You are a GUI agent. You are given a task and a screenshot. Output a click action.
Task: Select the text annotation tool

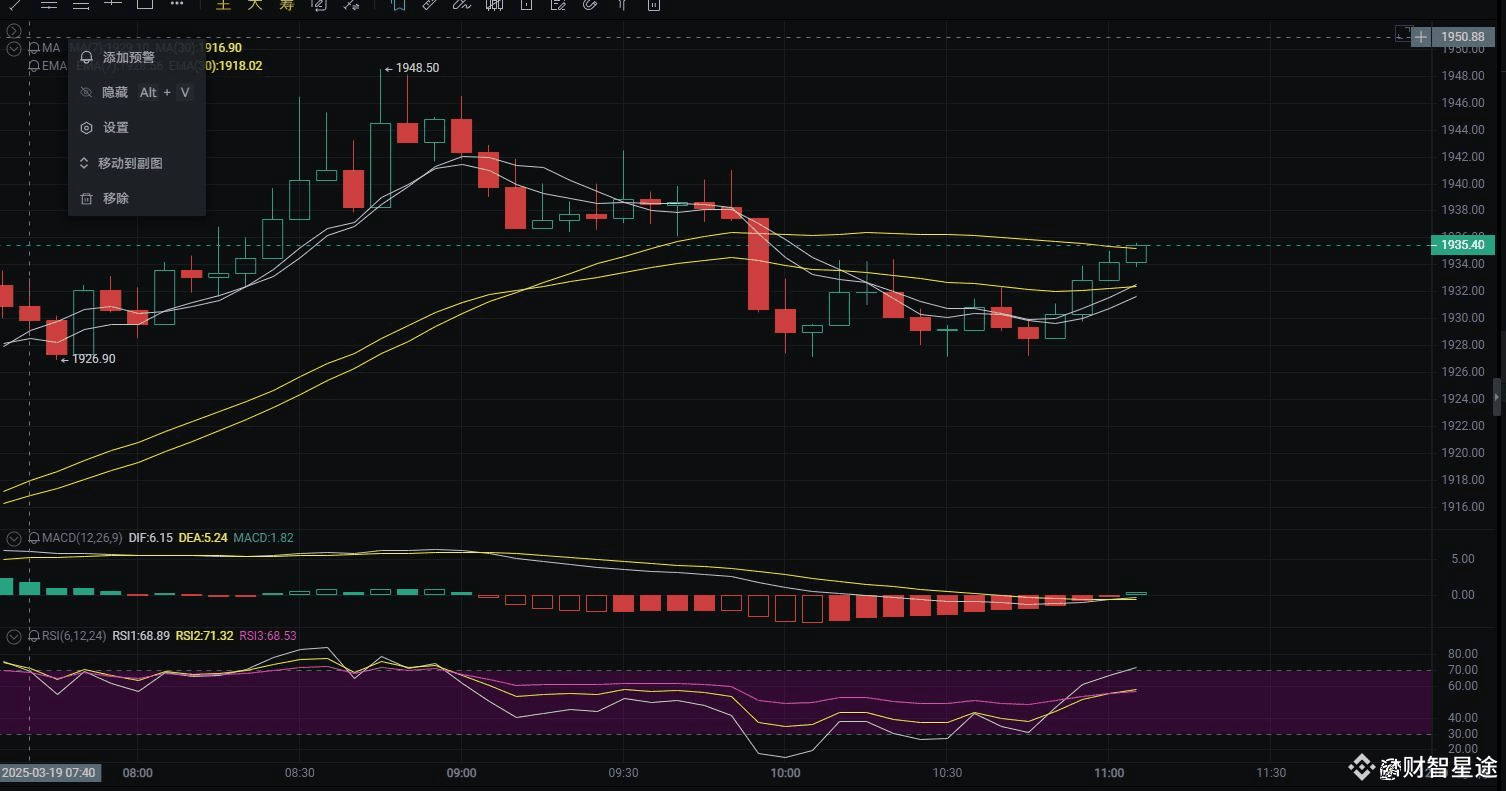pos(526,6)
